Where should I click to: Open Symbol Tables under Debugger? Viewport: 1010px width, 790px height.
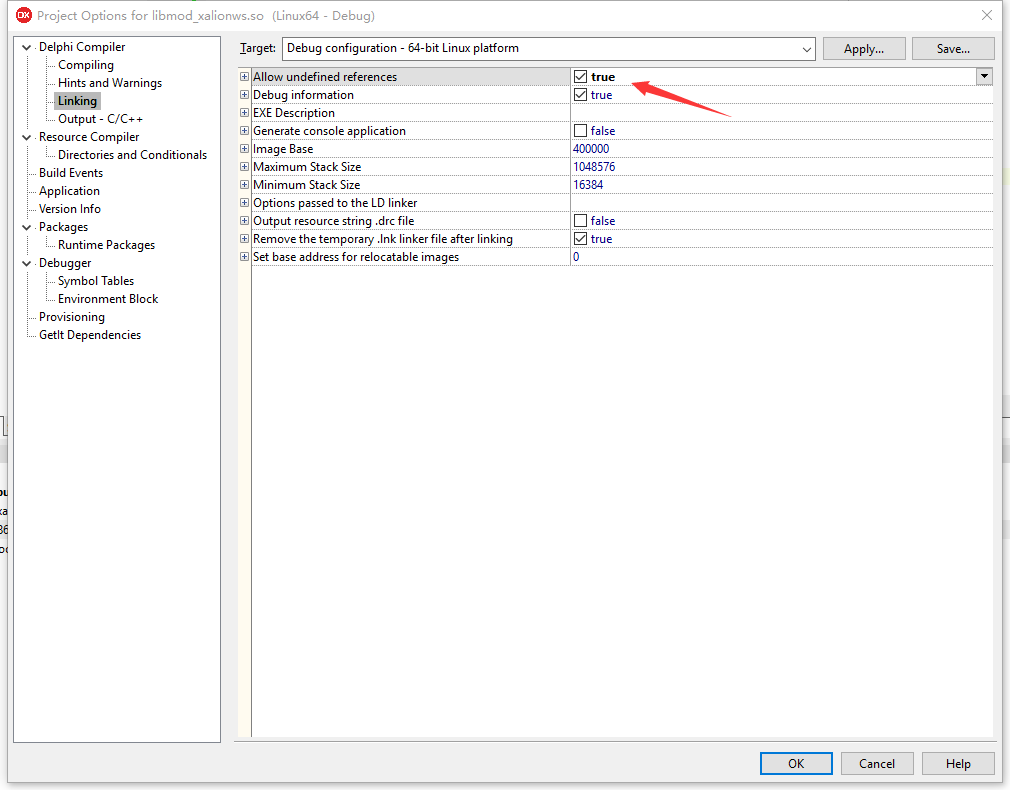[x=96, y=282]
